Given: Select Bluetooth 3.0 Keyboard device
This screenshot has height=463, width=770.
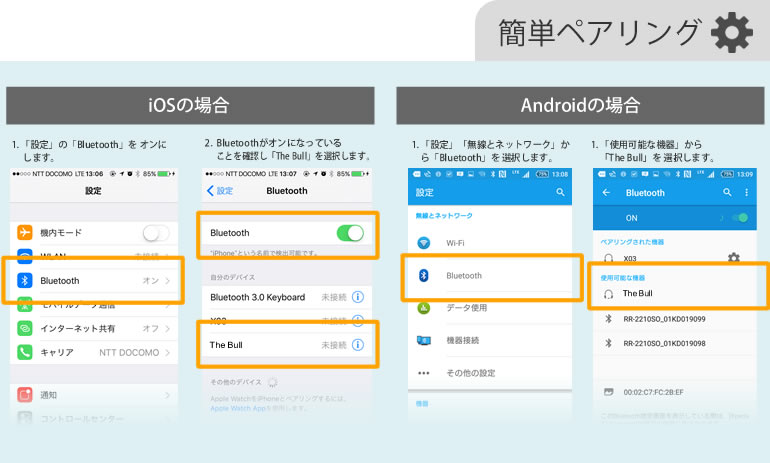Looking at the screenshot, I should [x=287, y=297].
